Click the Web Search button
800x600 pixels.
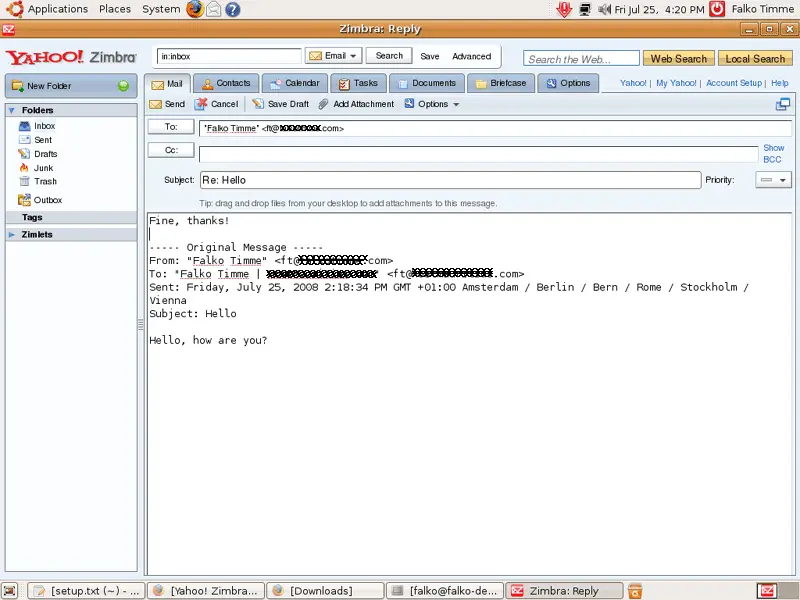pyautogui.click(x=679, y=59)
